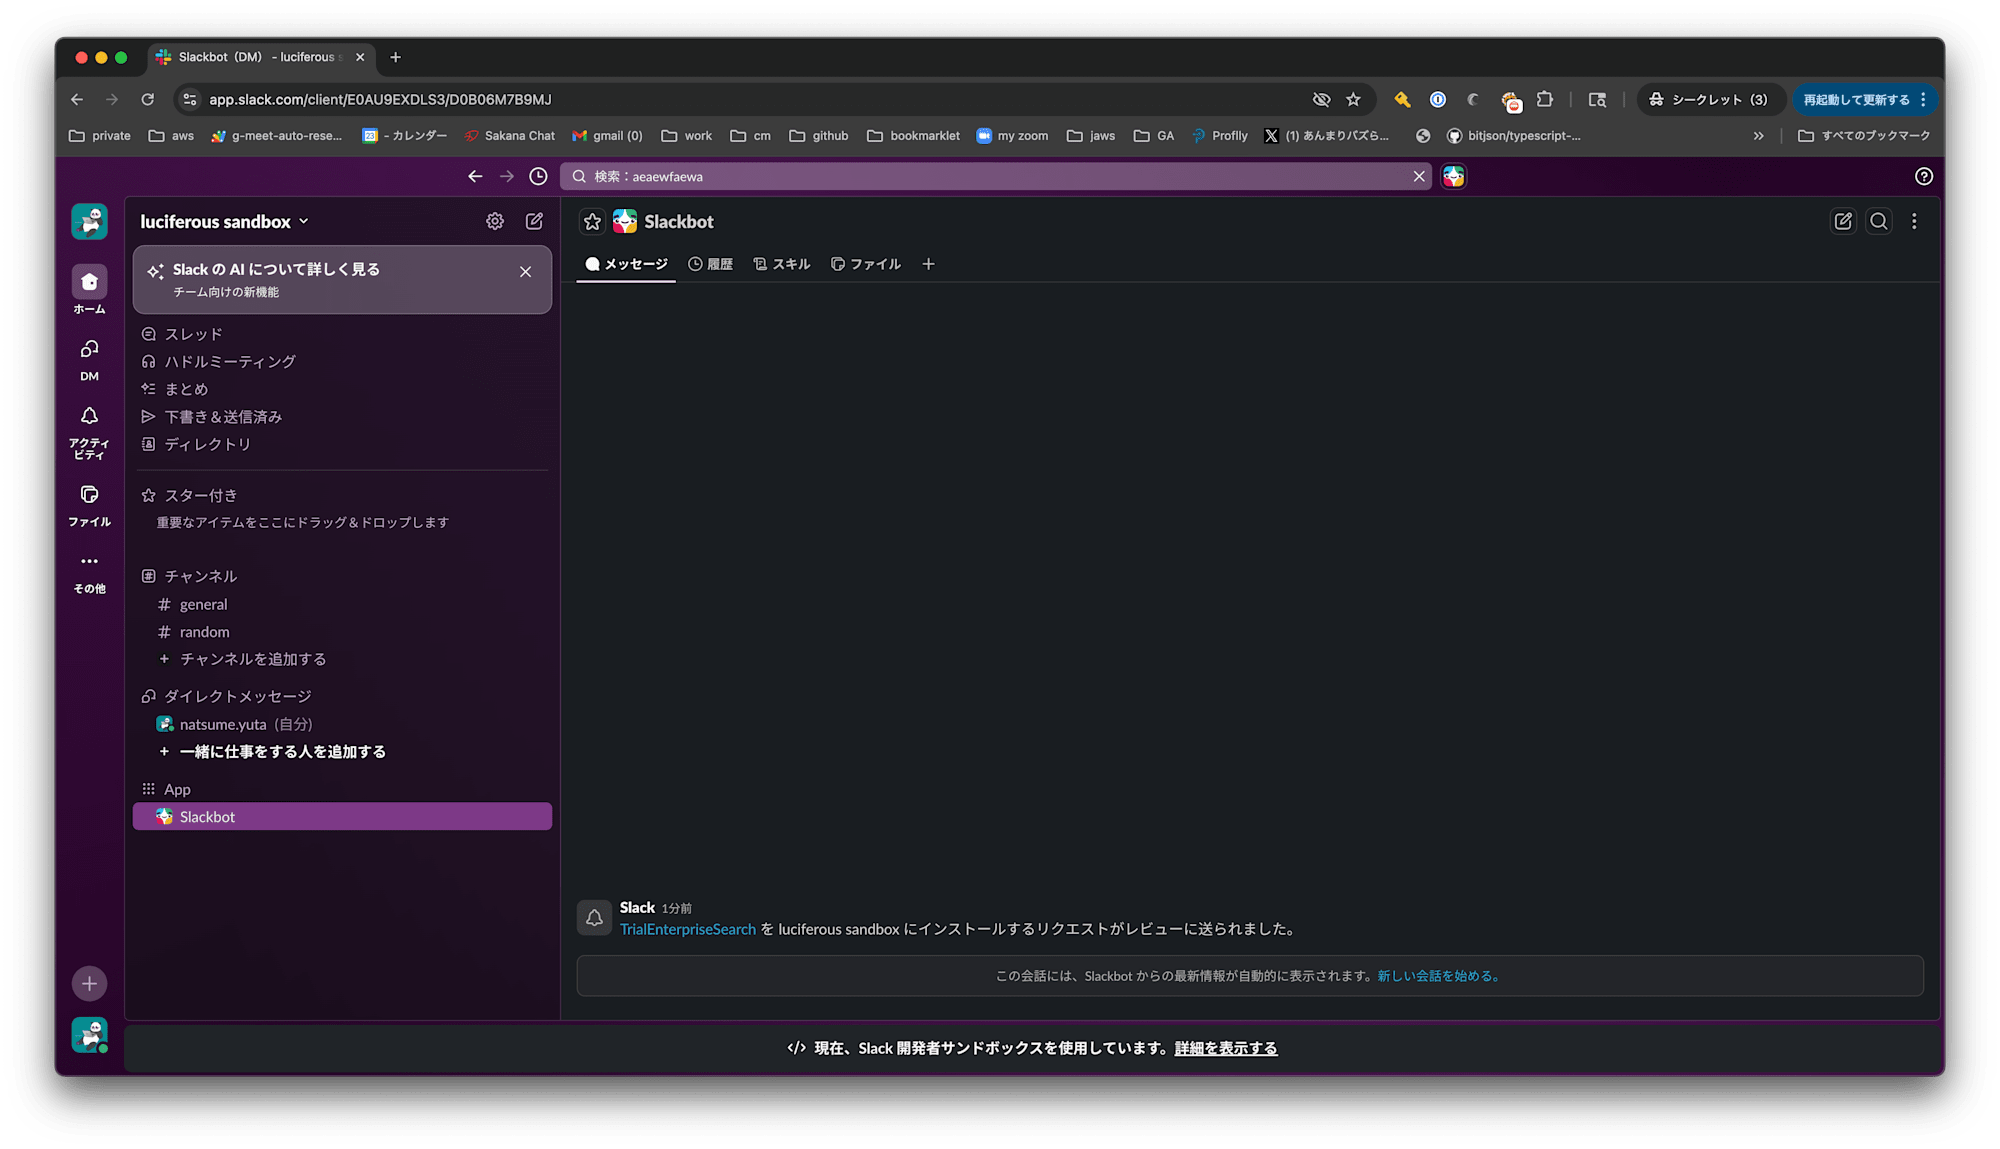This screenshot has height=1149, width=2000.
Task: Click Restart to update (再起動して更新する)
Action: coord(1865,99)
